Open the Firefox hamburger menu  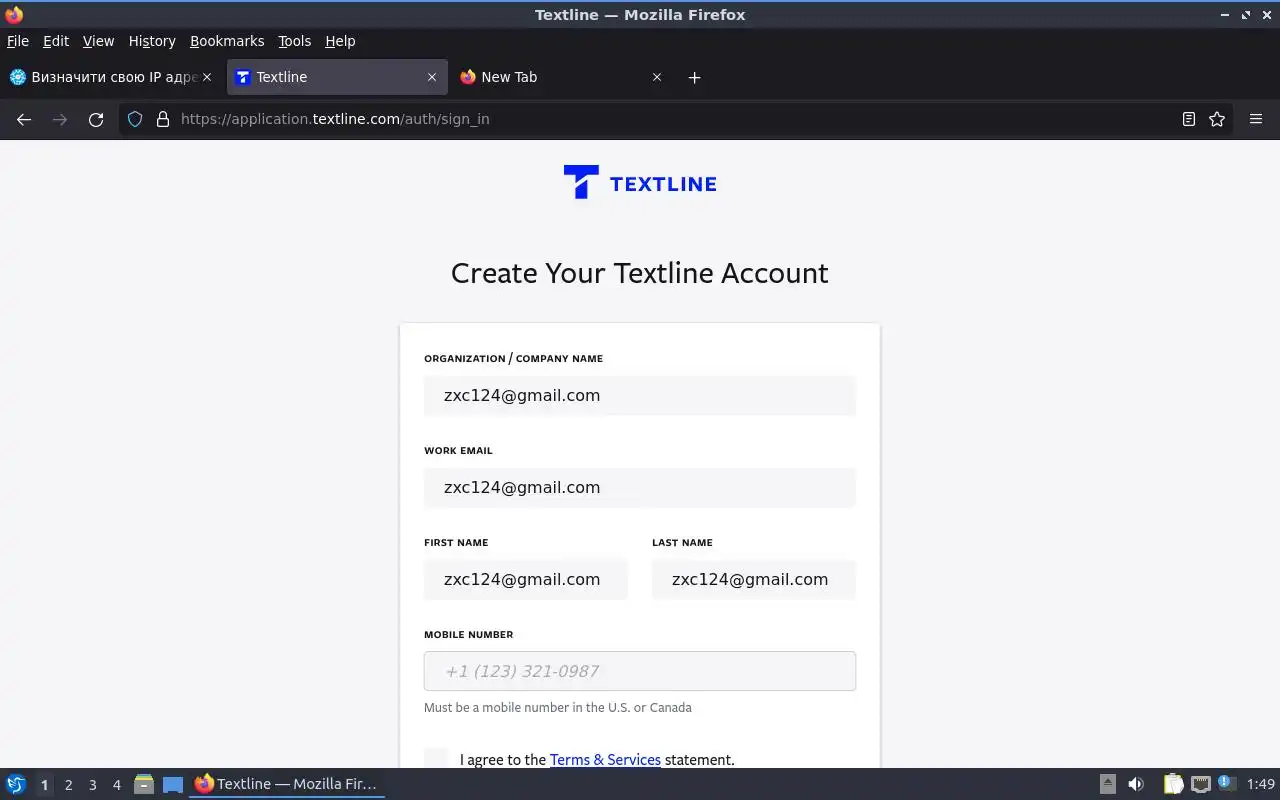coord(1256,119)
